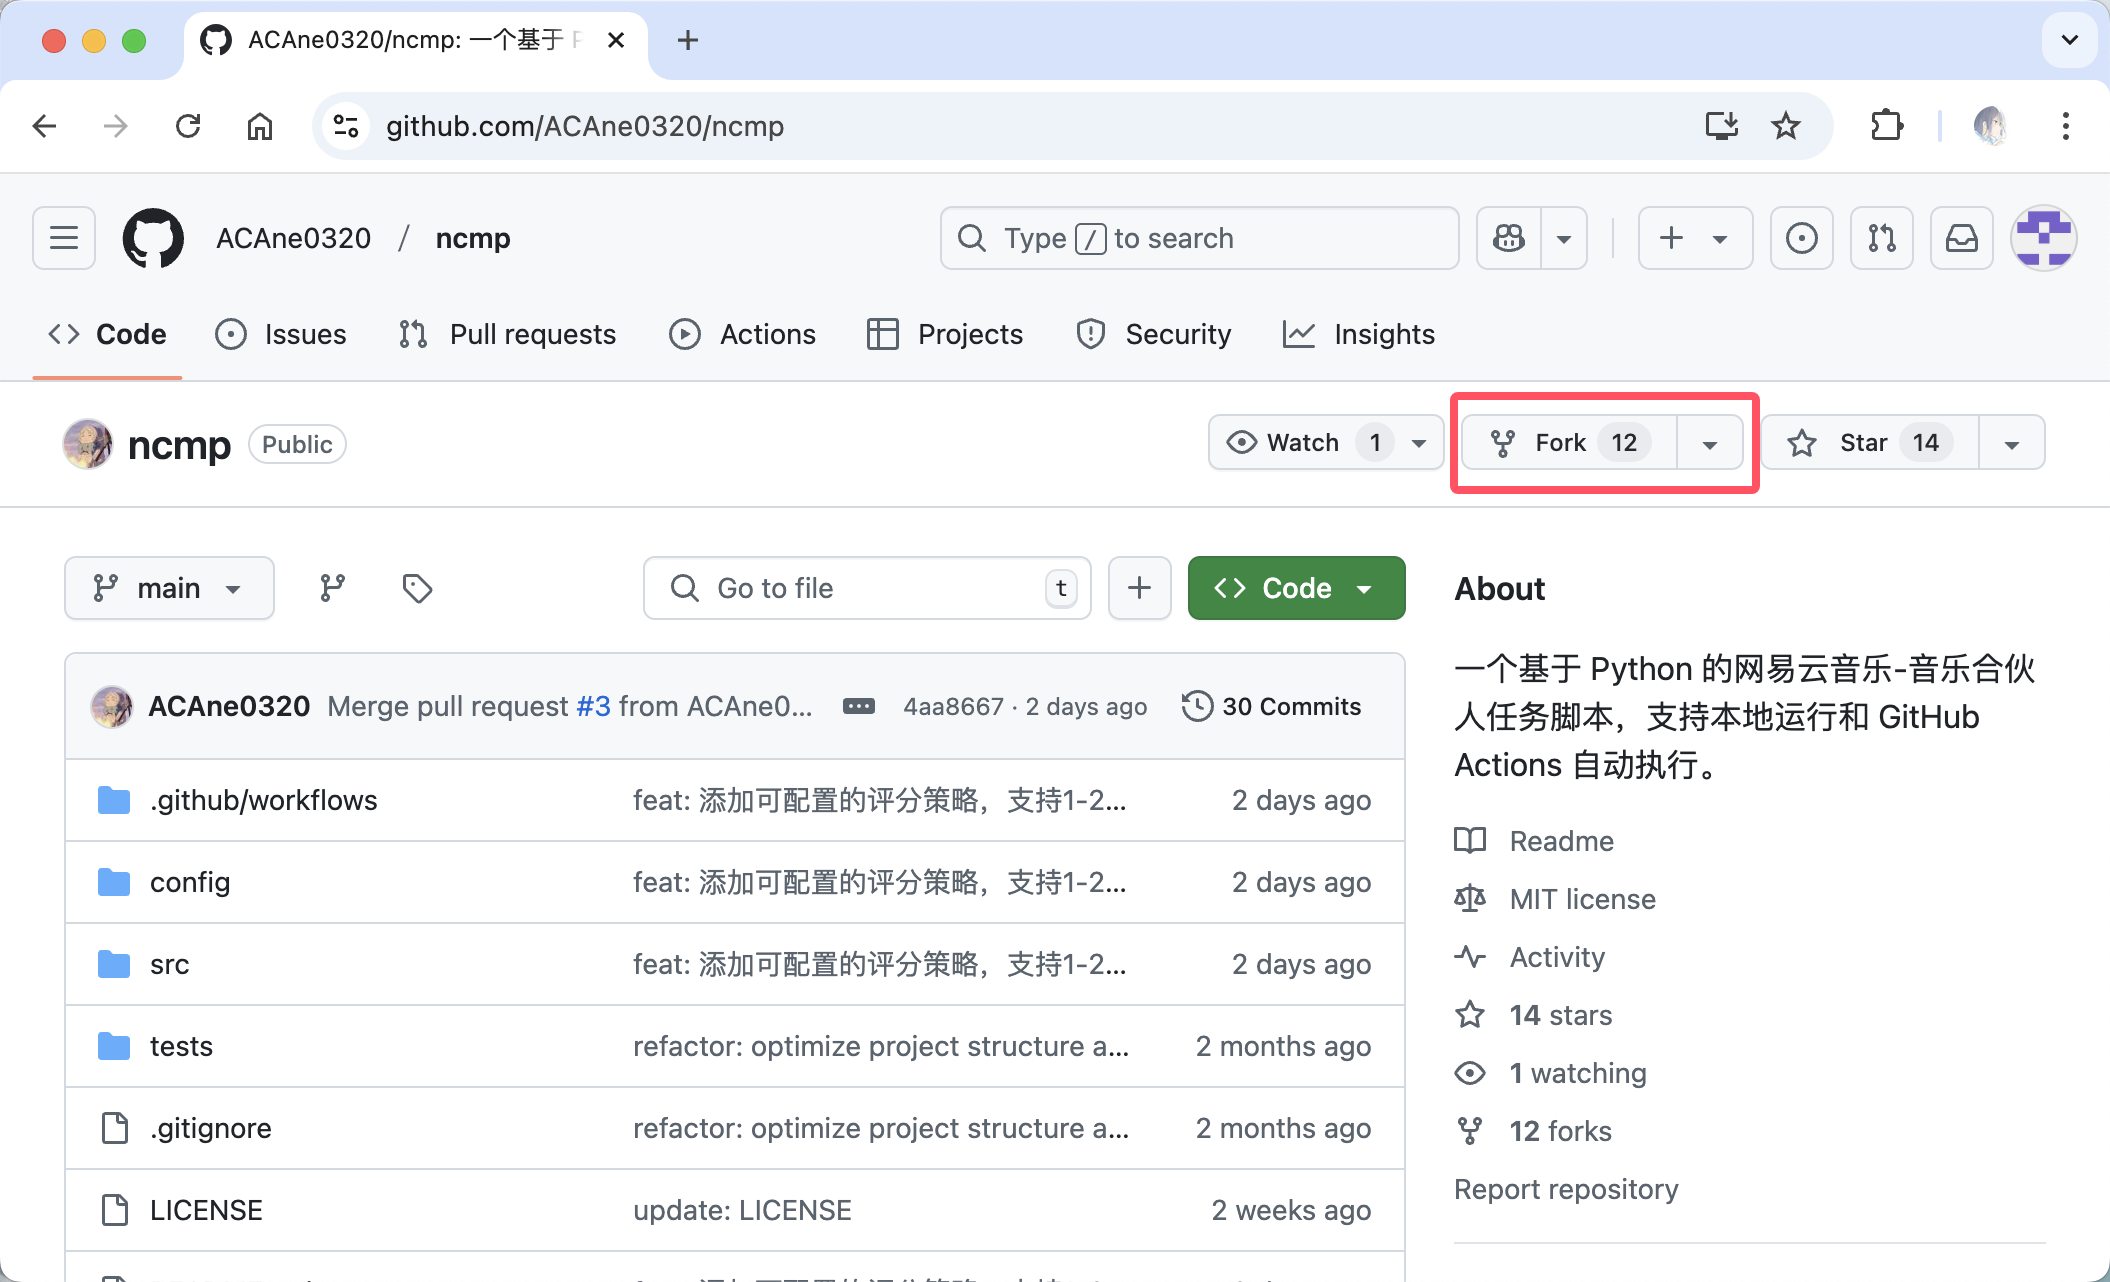Expand the Star lists dropdown arrow

pyautogui.click(x=2012, y=442)
